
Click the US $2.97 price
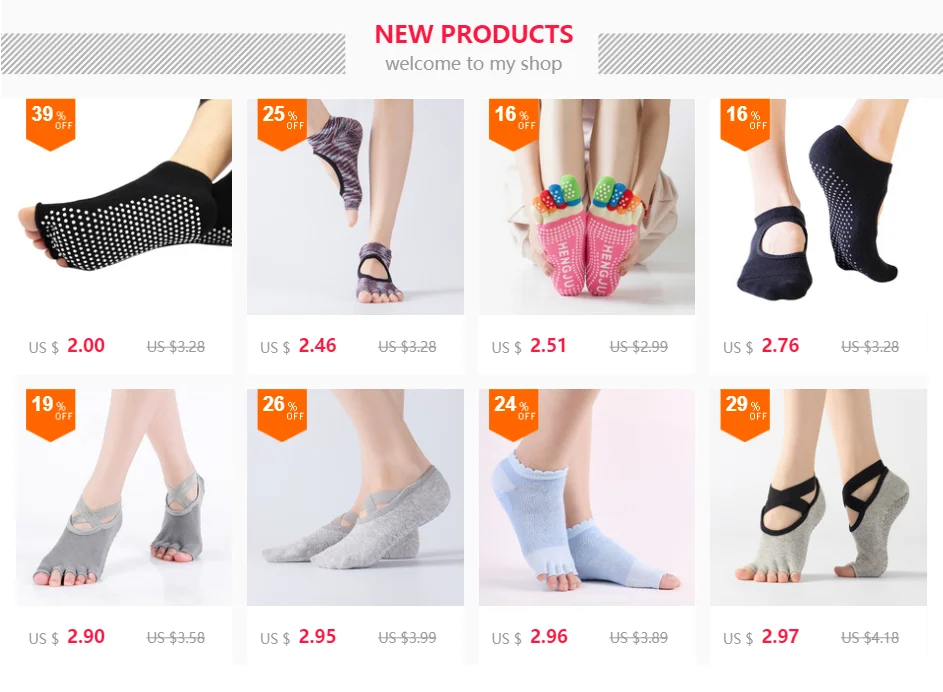point(761,637)
